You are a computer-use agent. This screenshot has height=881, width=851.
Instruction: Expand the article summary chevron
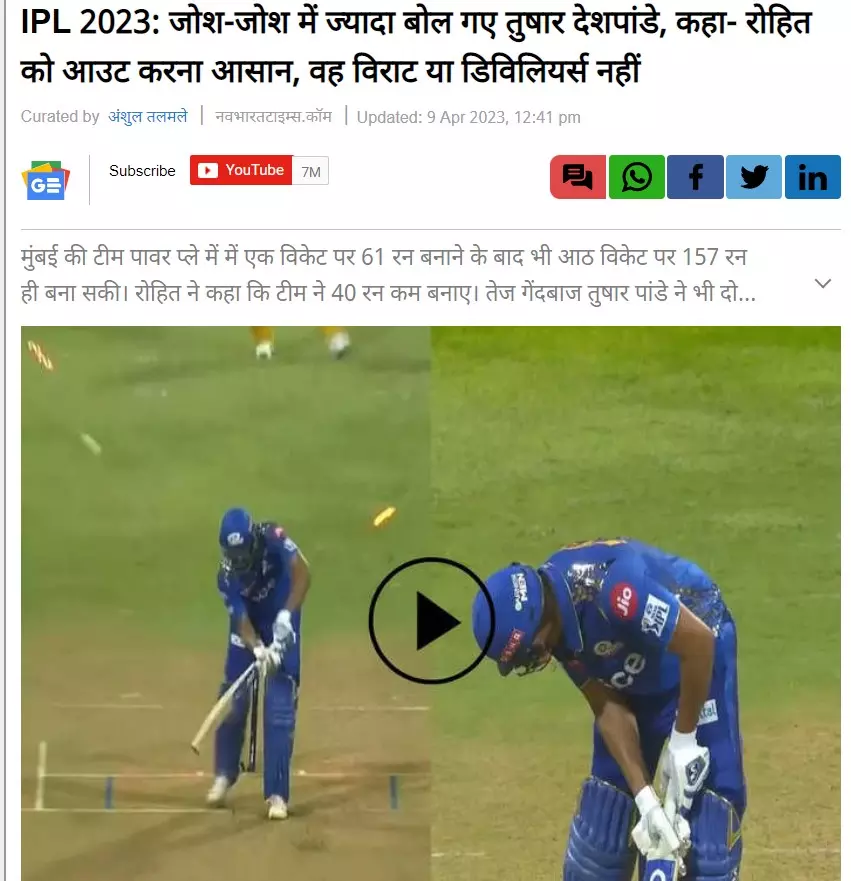(822, 283)
